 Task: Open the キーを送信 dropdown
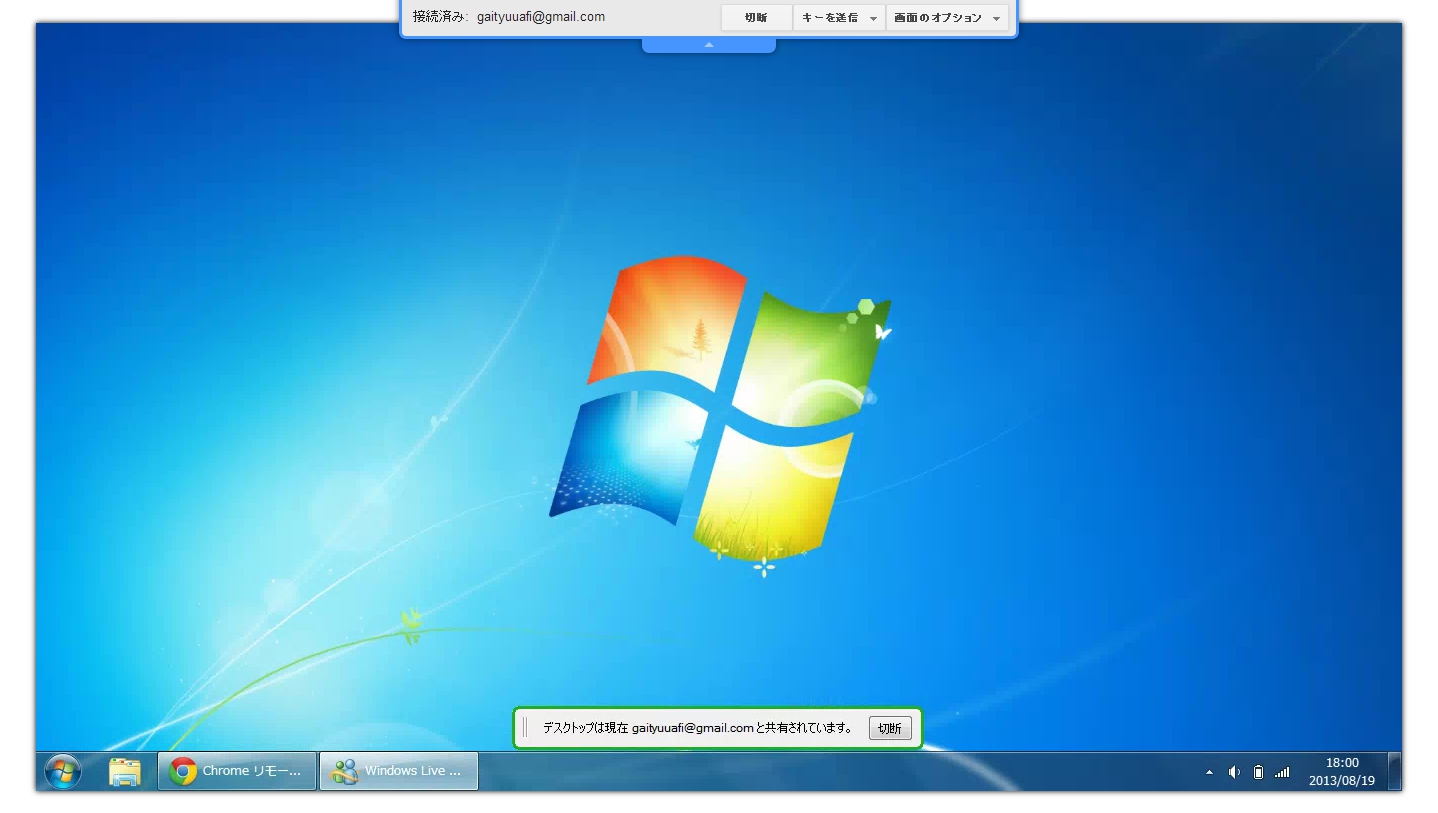839,18
